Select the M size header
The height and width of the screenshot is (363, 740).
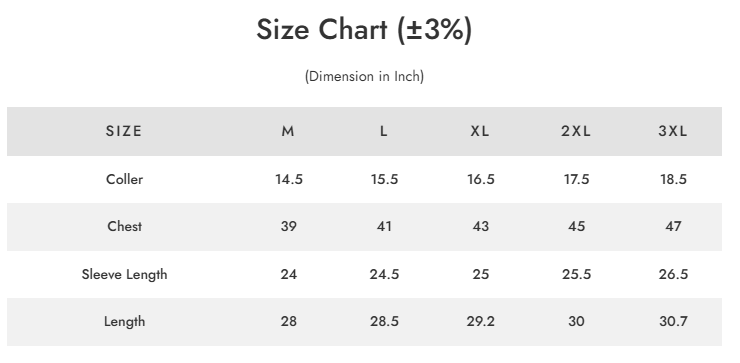click(x=288, y=131)
